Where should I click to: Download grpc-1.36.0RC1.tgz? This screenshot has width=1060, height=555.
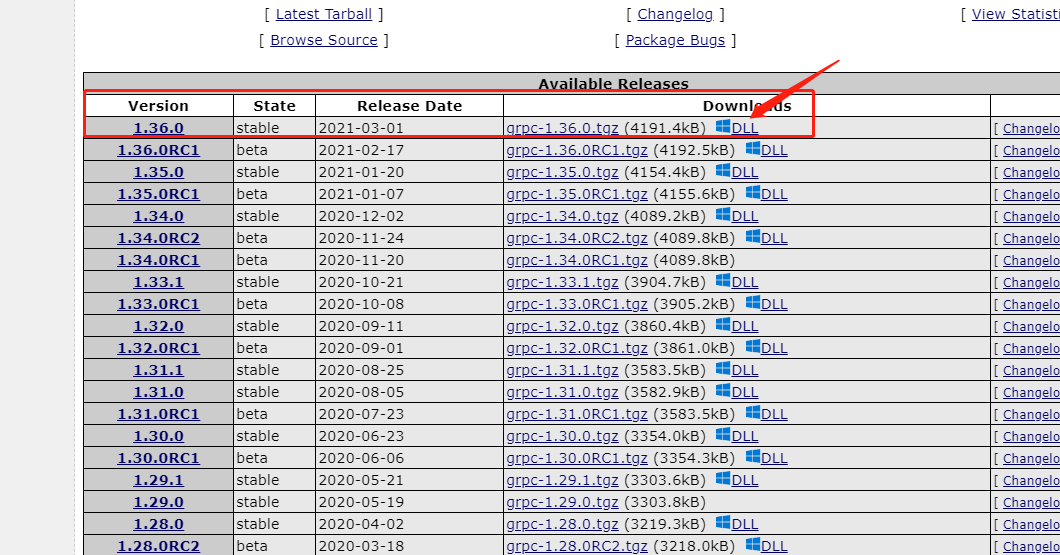click(577, 150)
